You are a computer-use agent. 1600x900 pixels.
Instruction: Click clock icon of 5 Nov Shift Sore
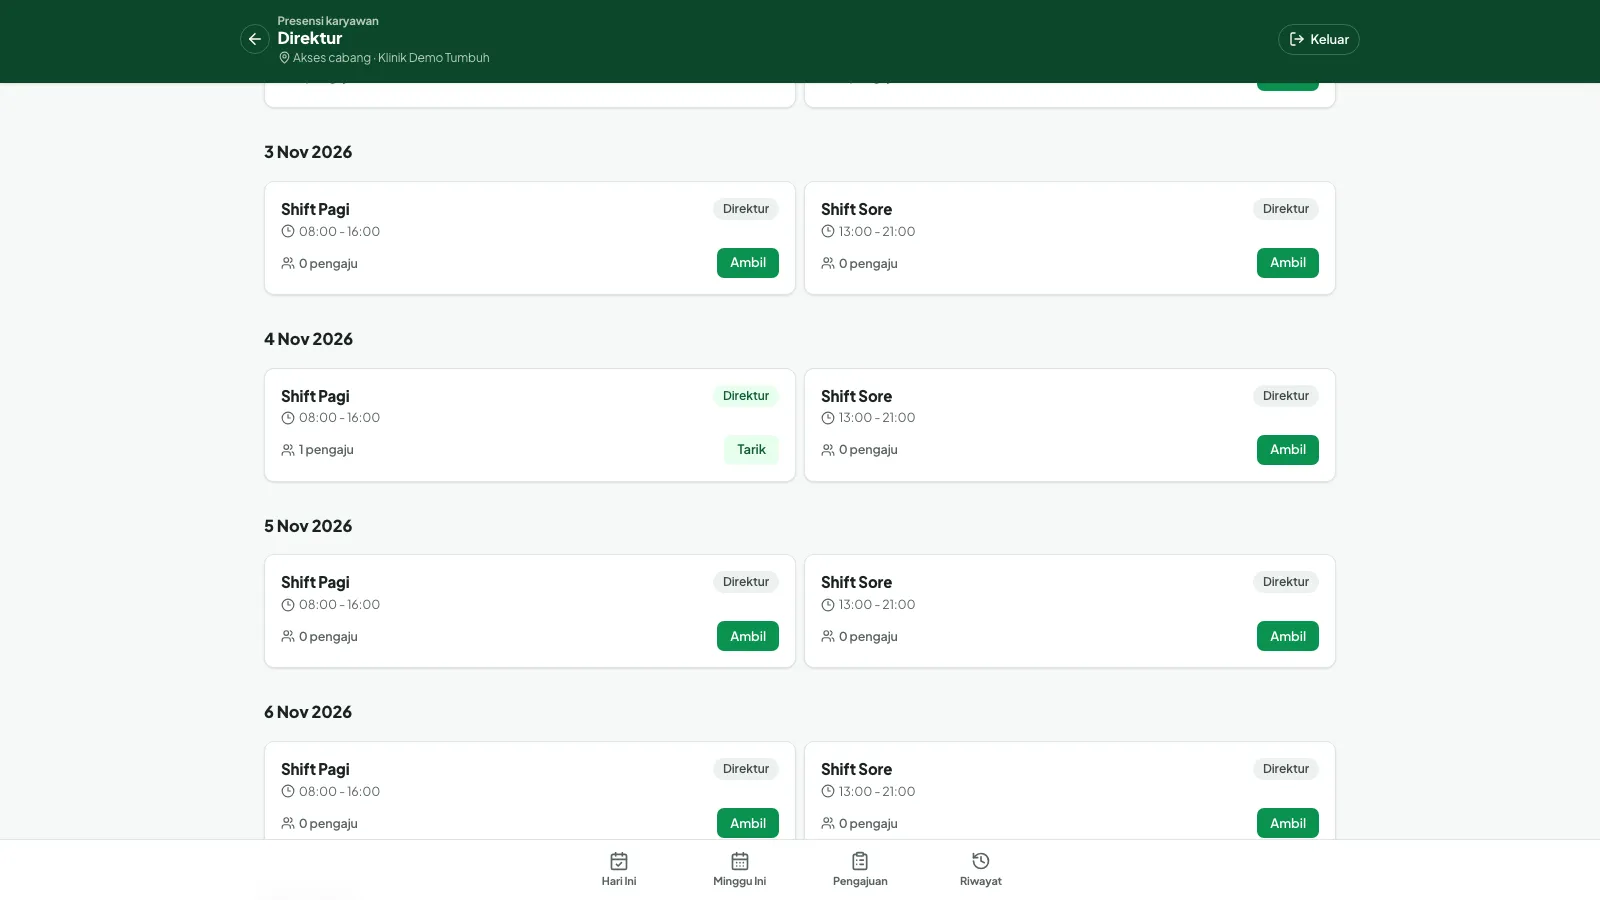point(828,605)
